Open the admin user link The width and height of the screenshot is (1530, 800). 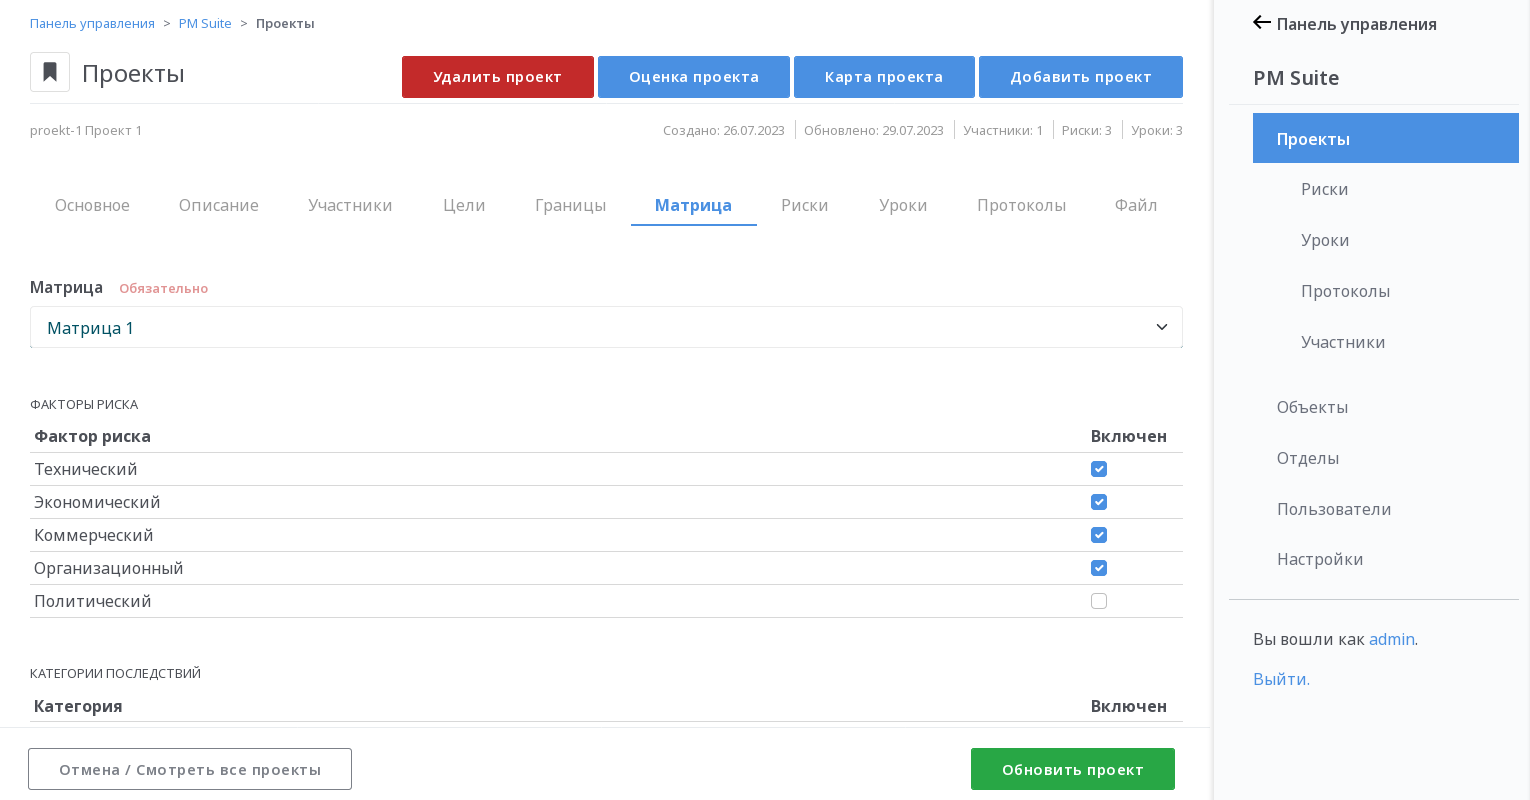click(x=1391, y=639)
